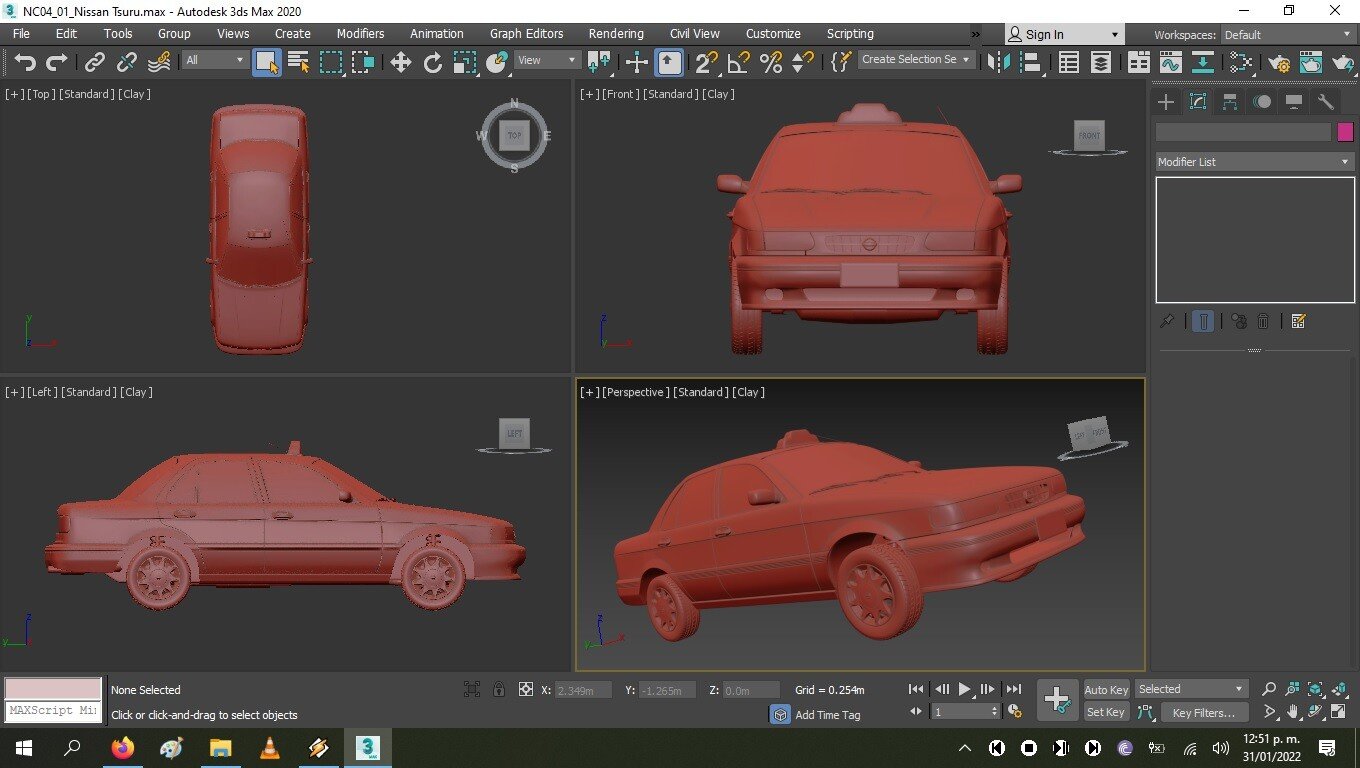This screenshot has width=1360, height=768.
Task: Click the large Set Keys plus button
Action: pyautogui.click(x=1057, y=700)
